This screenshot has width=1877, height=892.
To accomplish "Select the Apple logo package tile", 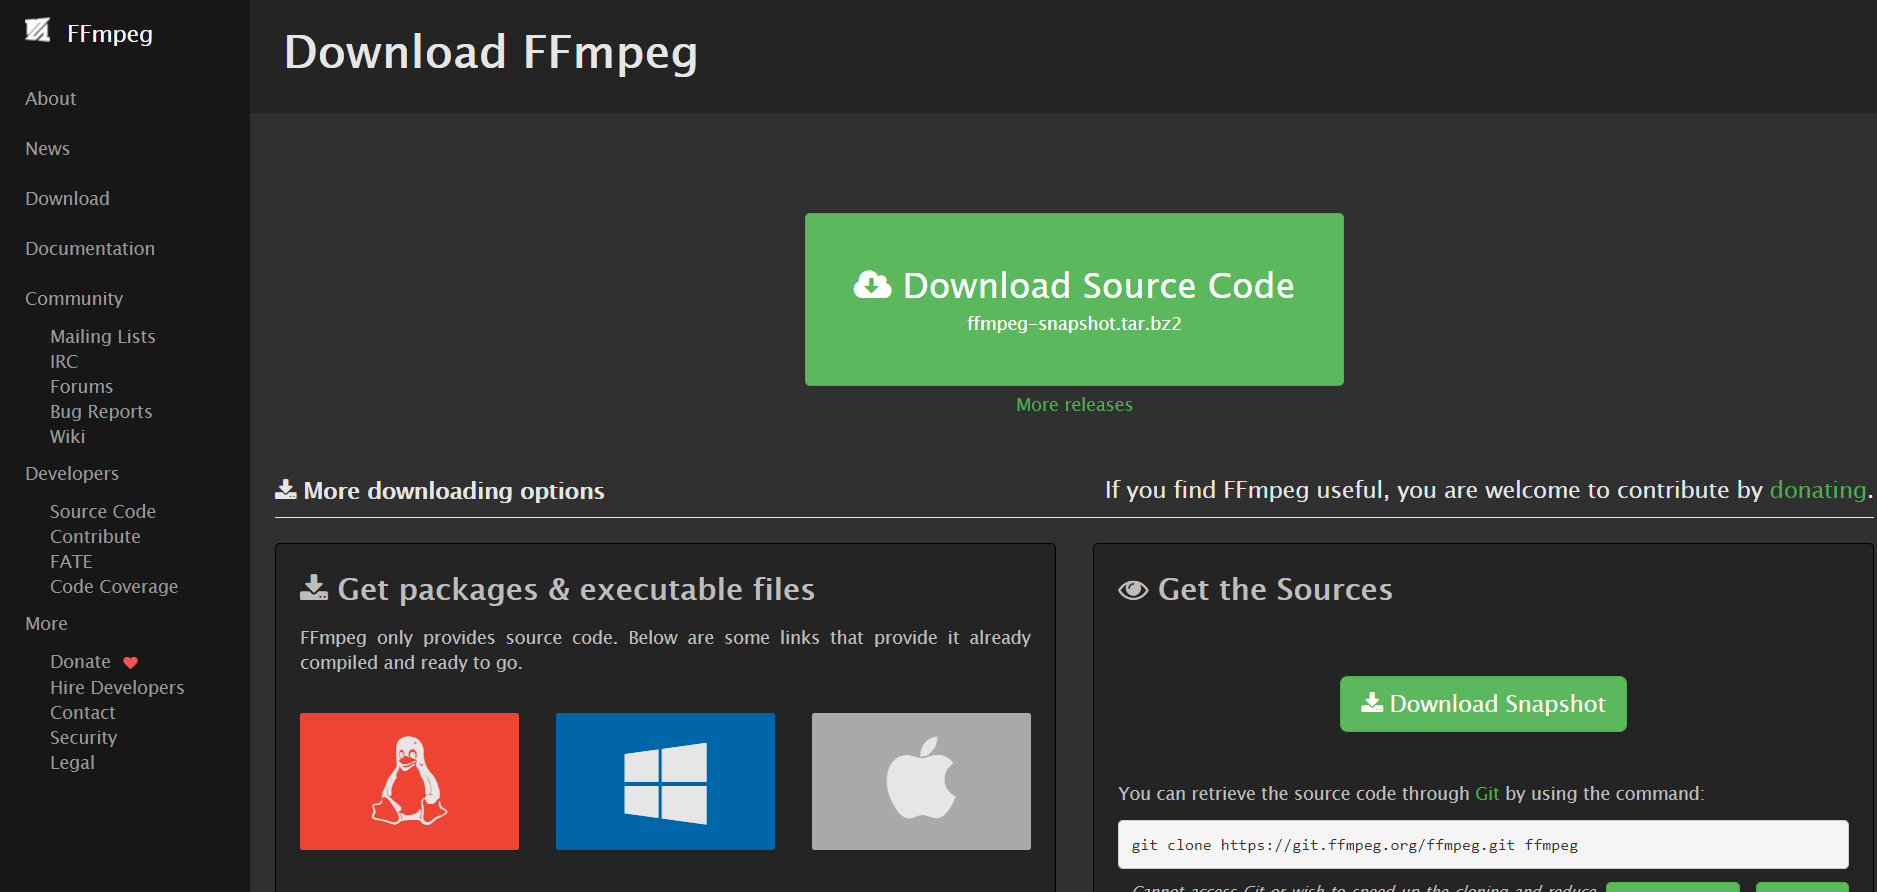I will click(x=921, y=781).
